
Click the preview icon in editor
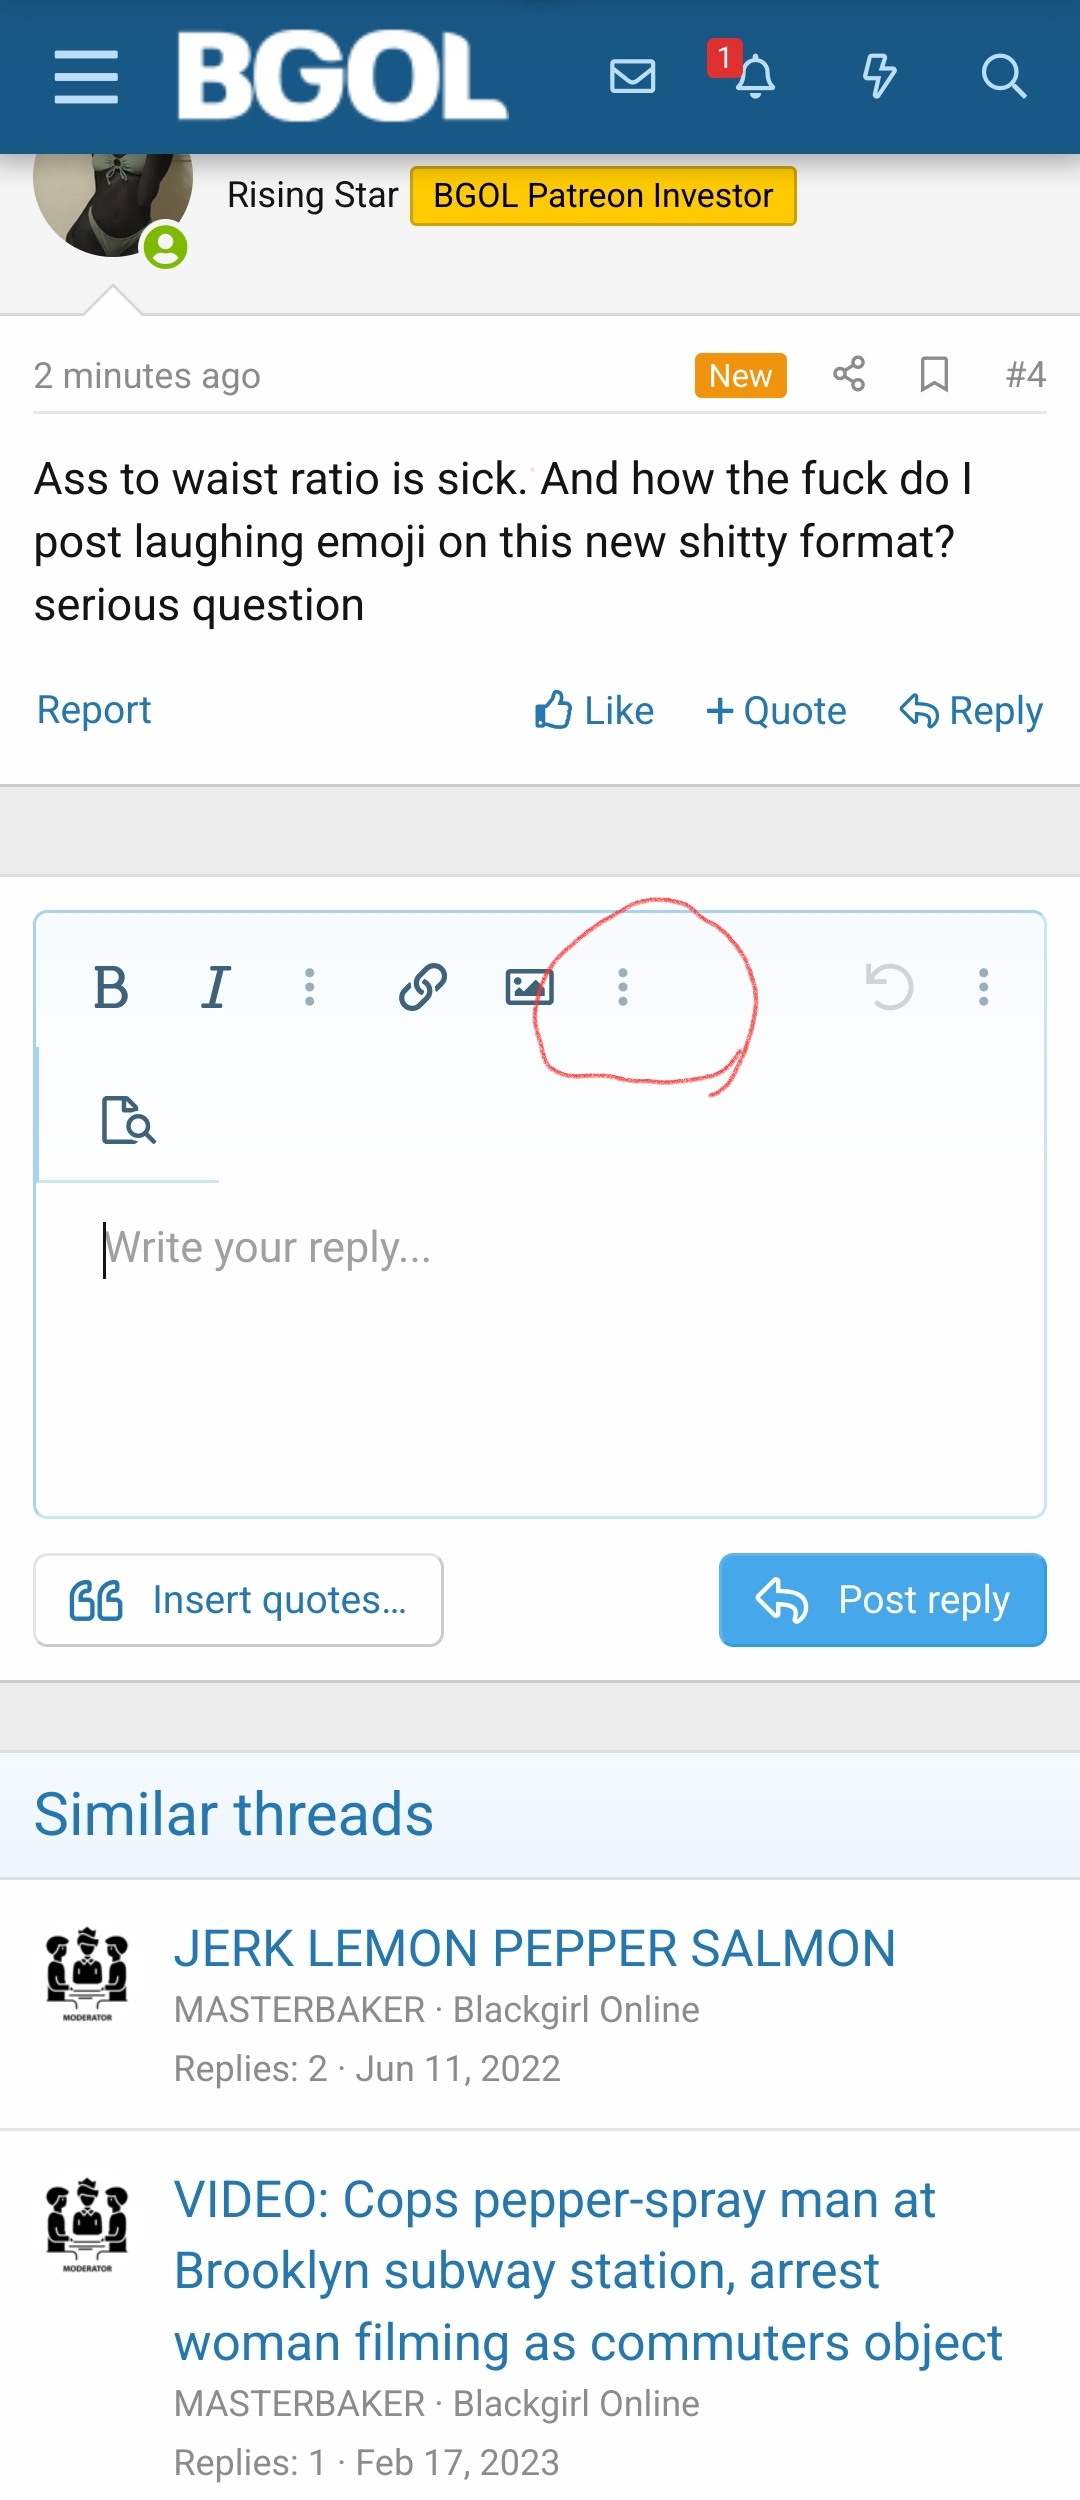point(129,1120)
